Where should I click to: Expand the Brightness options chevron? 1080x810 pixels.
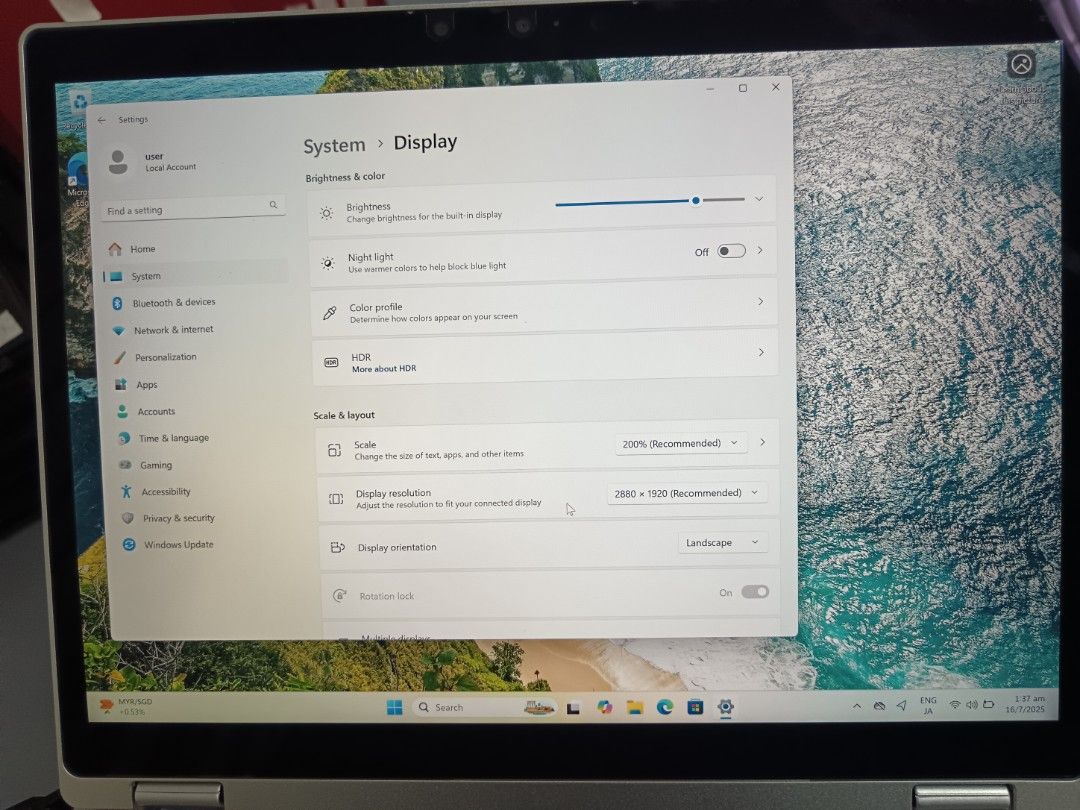tap(758, 199)
